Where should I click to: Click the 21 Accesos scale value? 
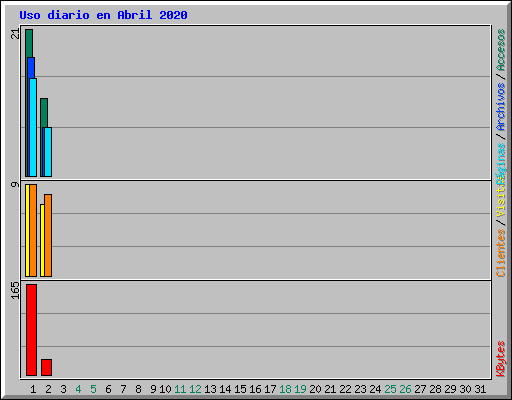tap(15, 34)
